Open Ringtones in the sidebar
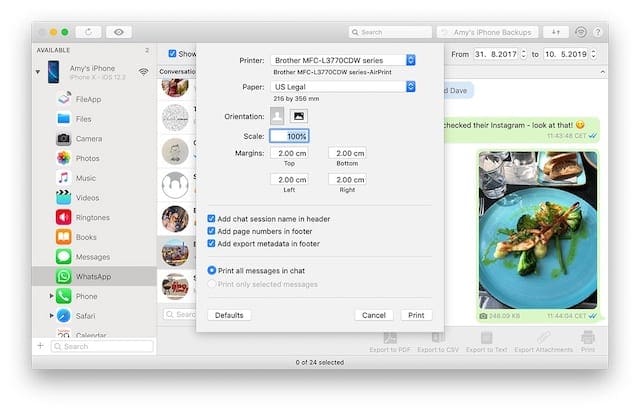The image size is (640, 411). coord(93,218)
